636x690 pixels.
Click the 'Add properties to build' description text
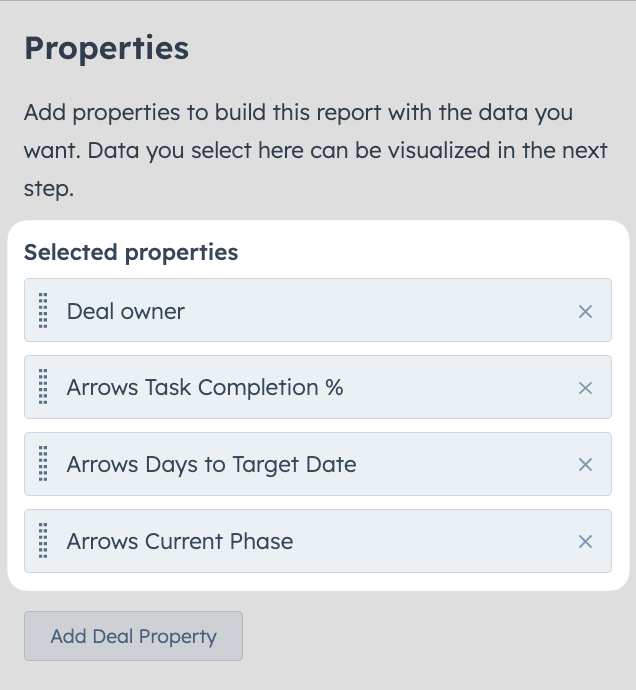coord(316,150)
